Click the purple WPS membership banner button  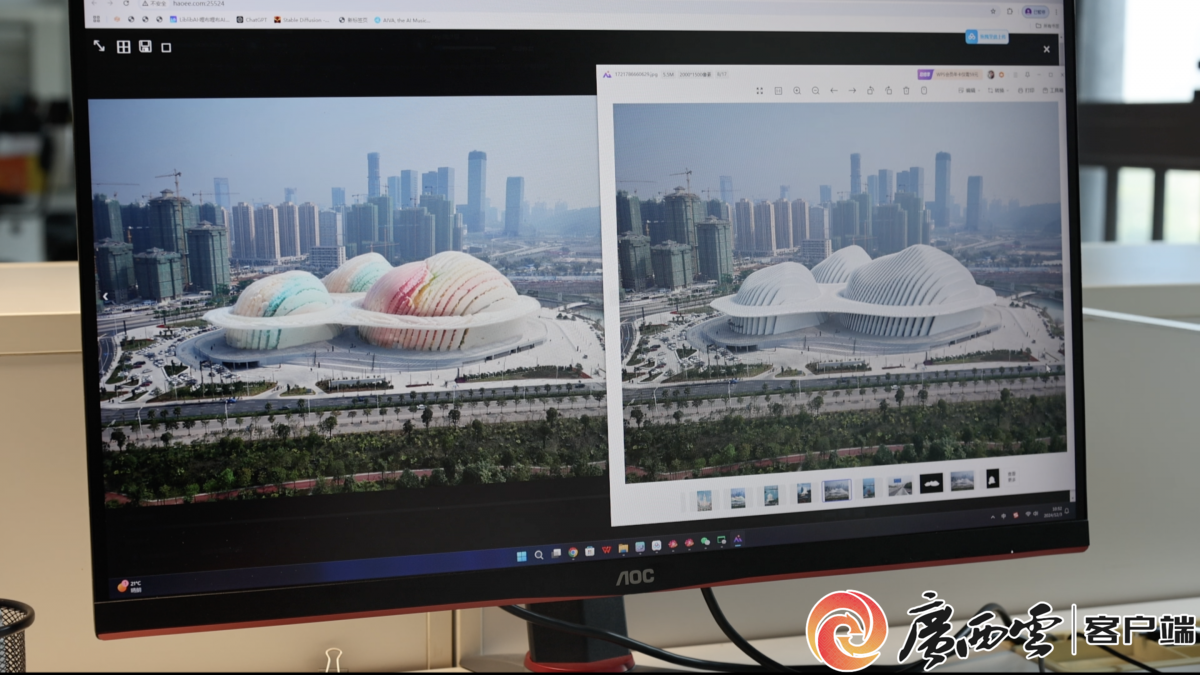click(x=950, y=74)
